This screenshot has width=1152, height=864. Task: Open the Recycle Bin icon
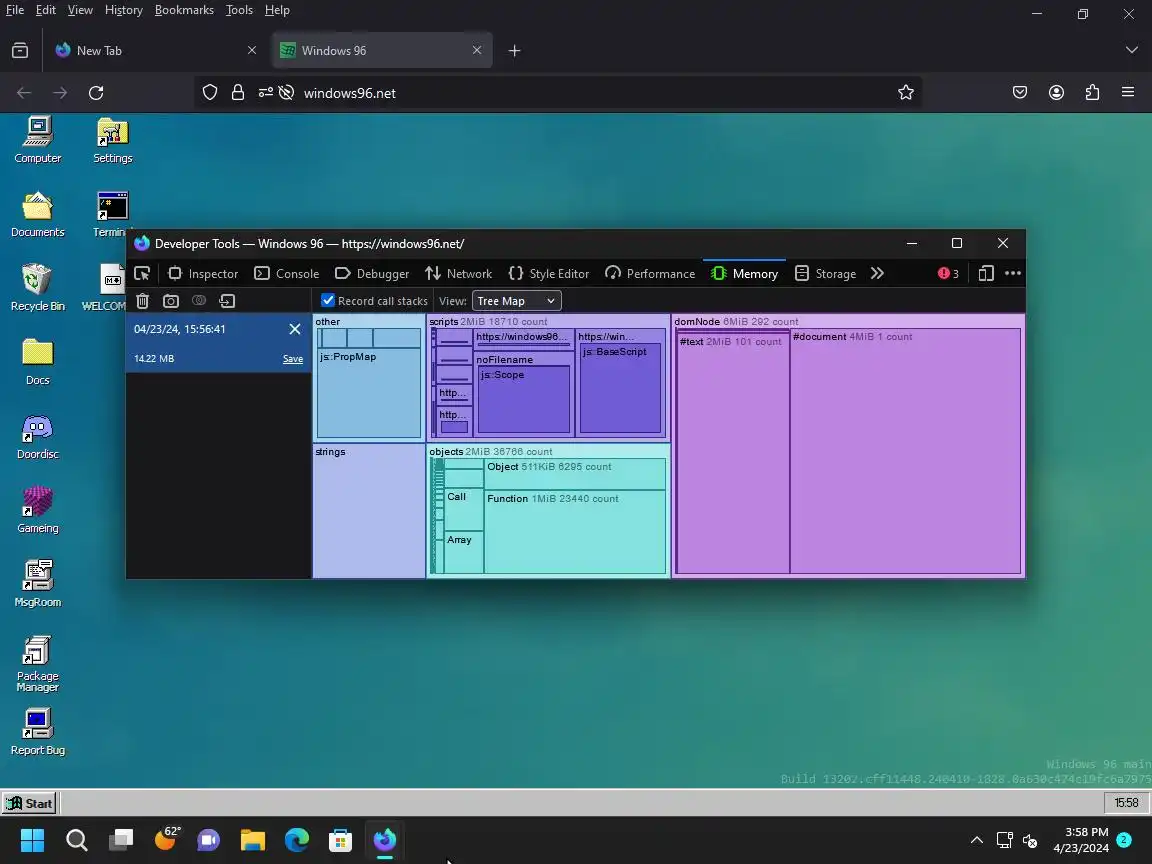[x=37, y=288]
